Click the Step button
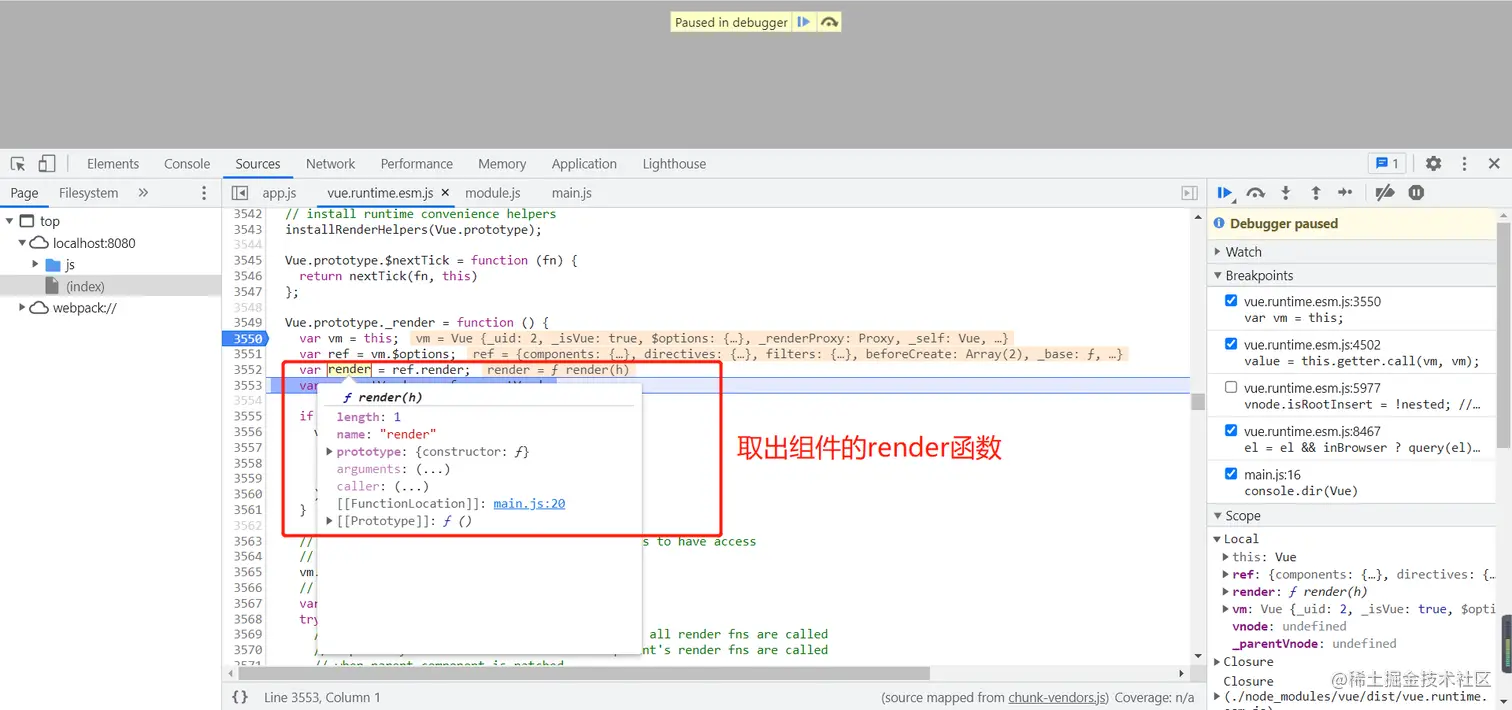This screenshot has height=710, width=1512. click(x=1345, y=193)
